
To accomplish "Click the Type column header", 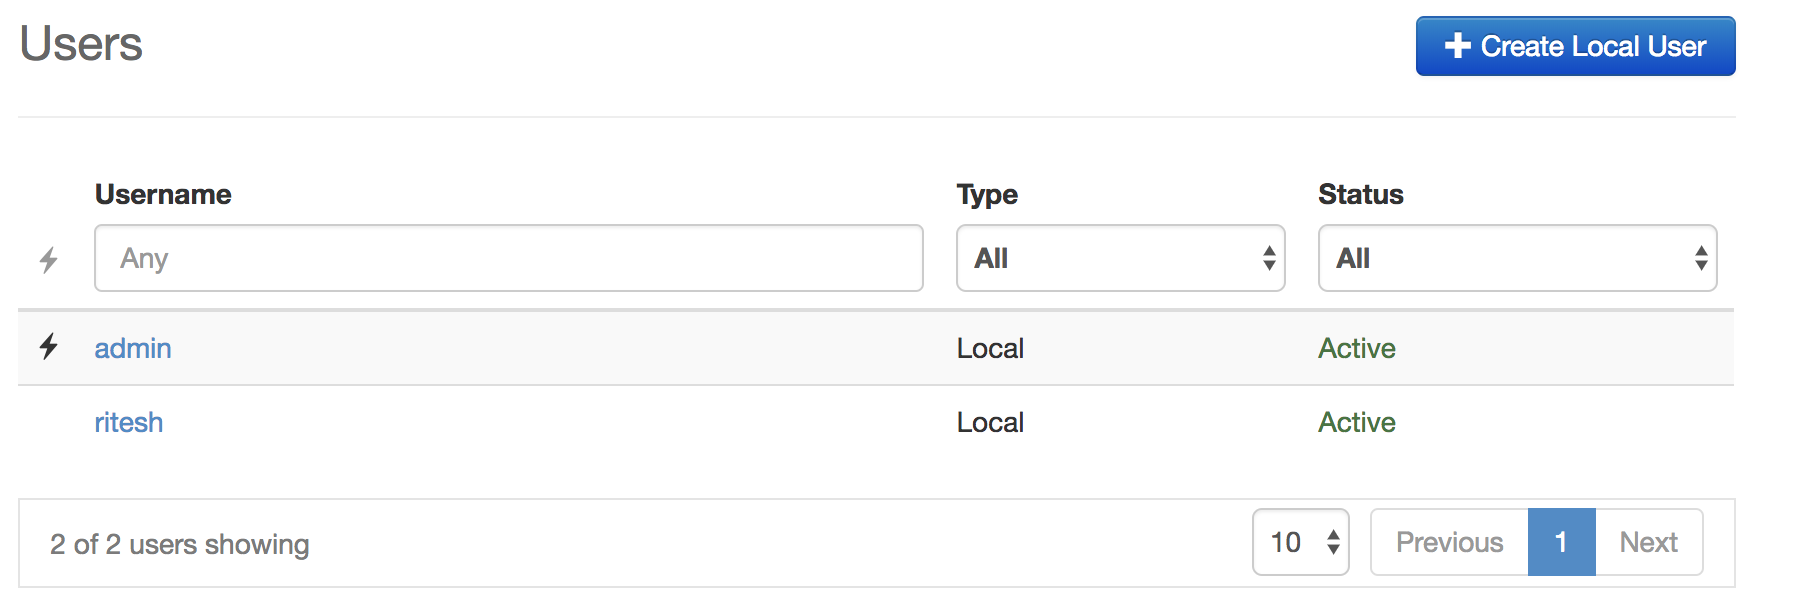I will (x=987, y=194).
